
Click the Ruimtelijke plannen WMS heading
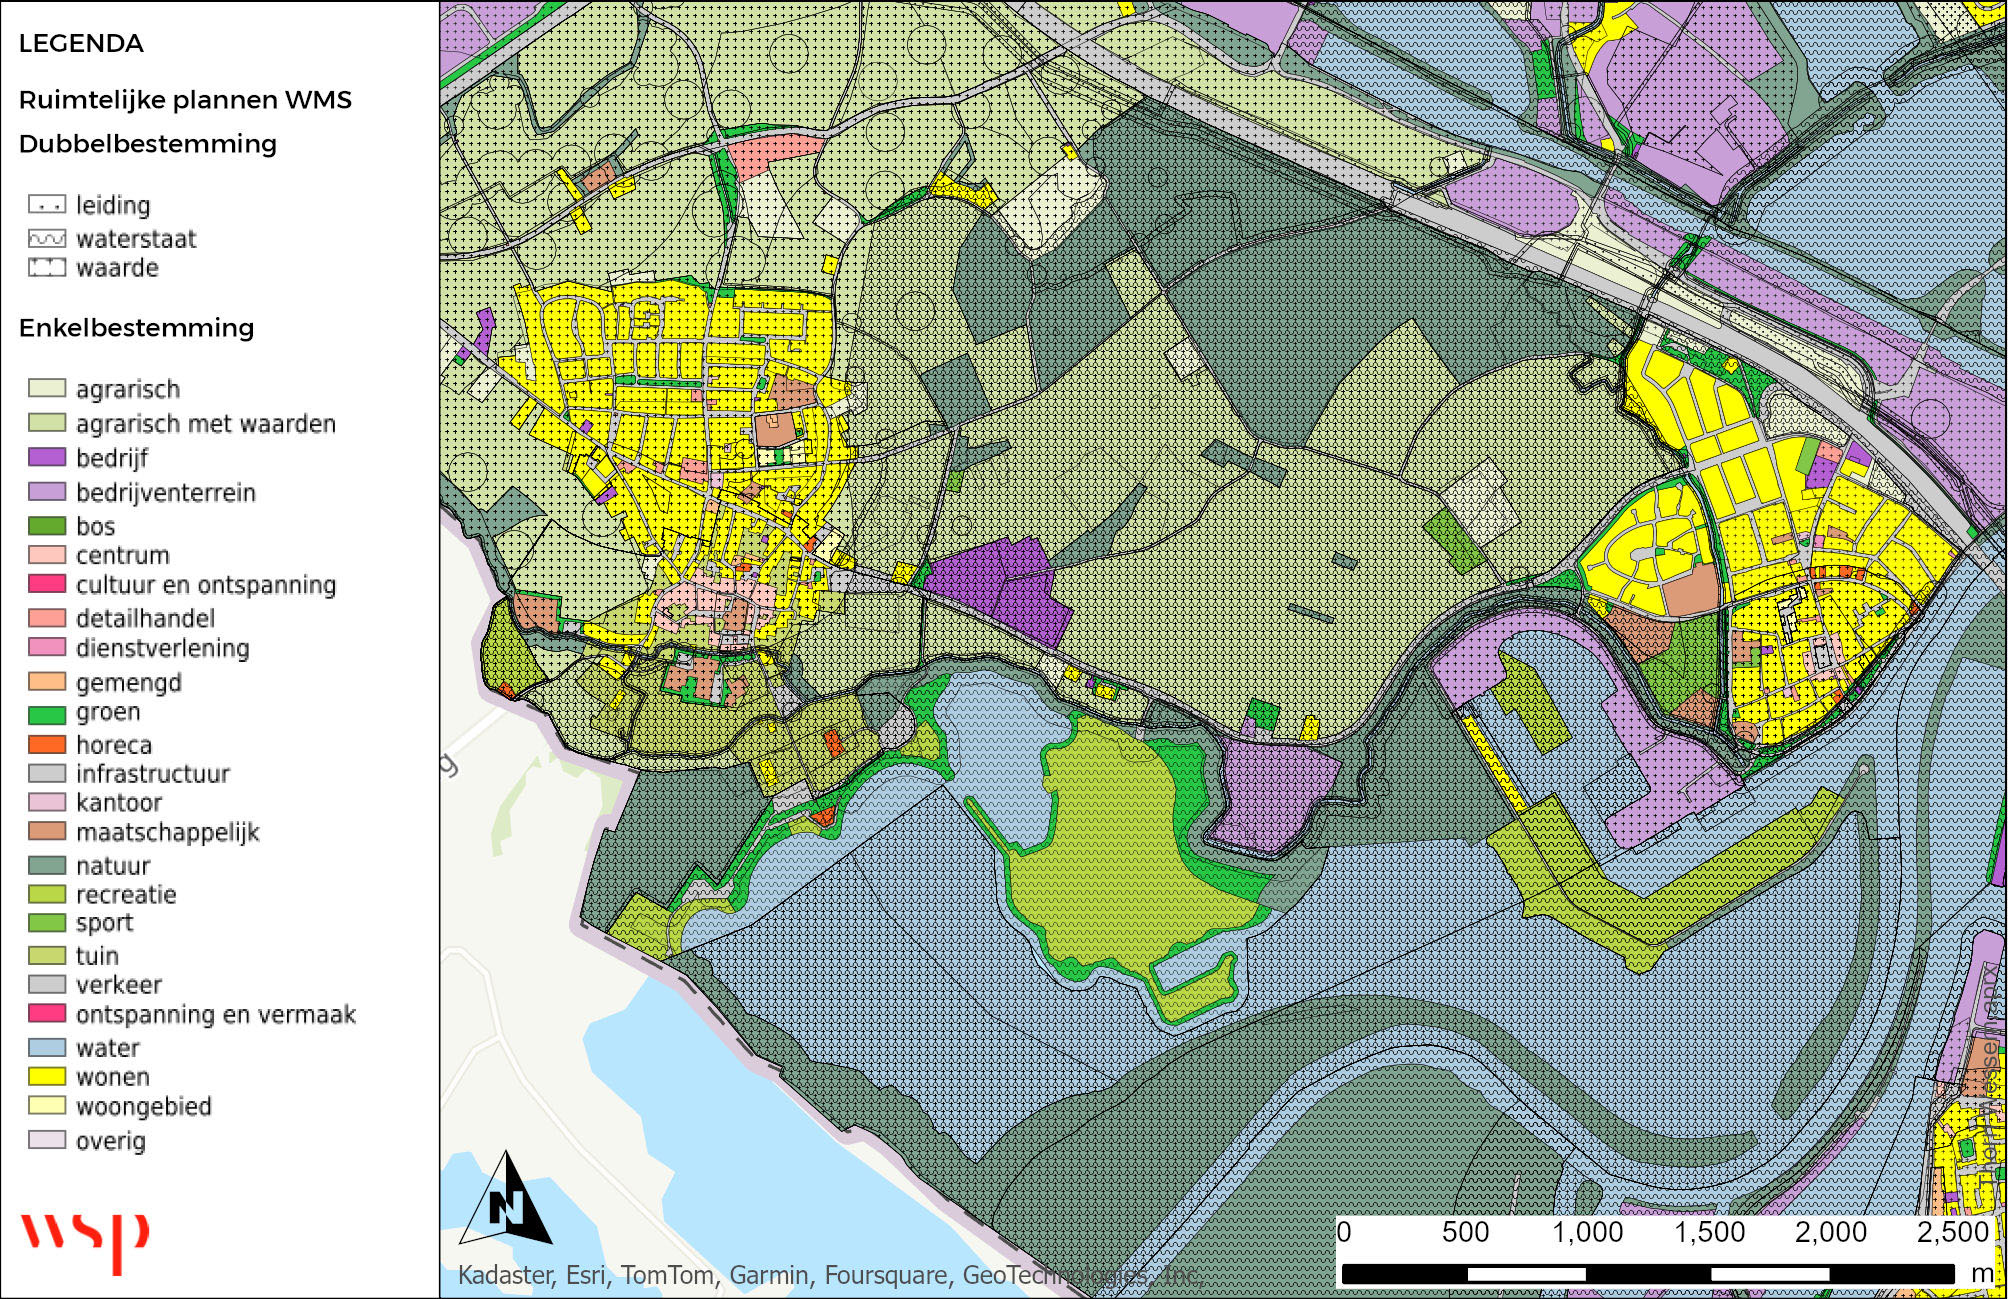(186, 99)
